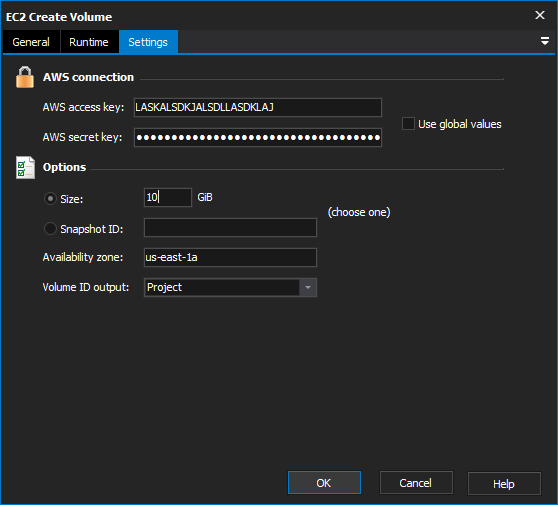Click the AWS connection padlock icon
Screen dimensions: 558x505
[25, 77]
